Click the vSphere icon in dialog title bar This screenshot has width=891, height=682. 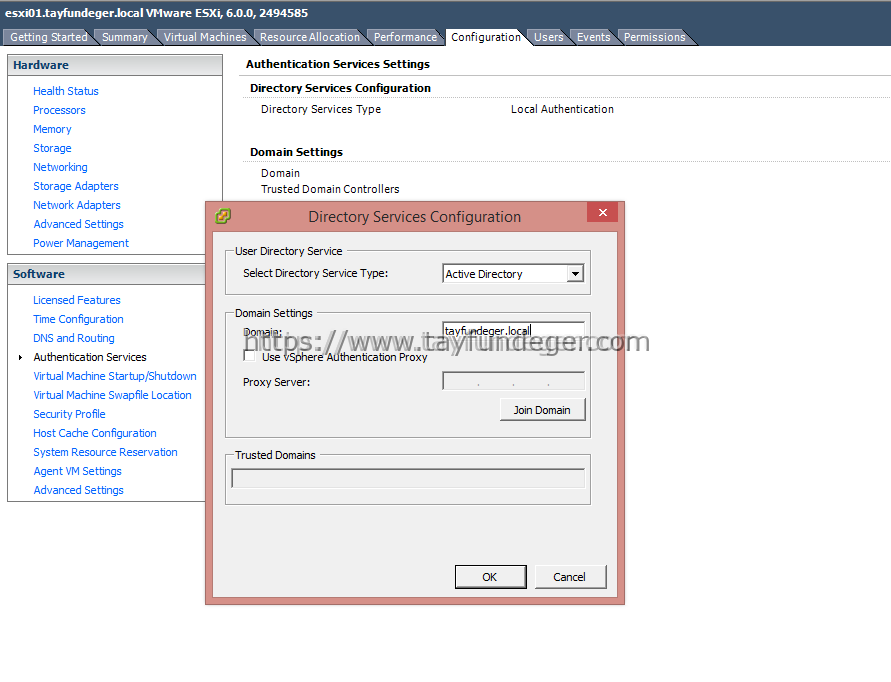(223, 216)
